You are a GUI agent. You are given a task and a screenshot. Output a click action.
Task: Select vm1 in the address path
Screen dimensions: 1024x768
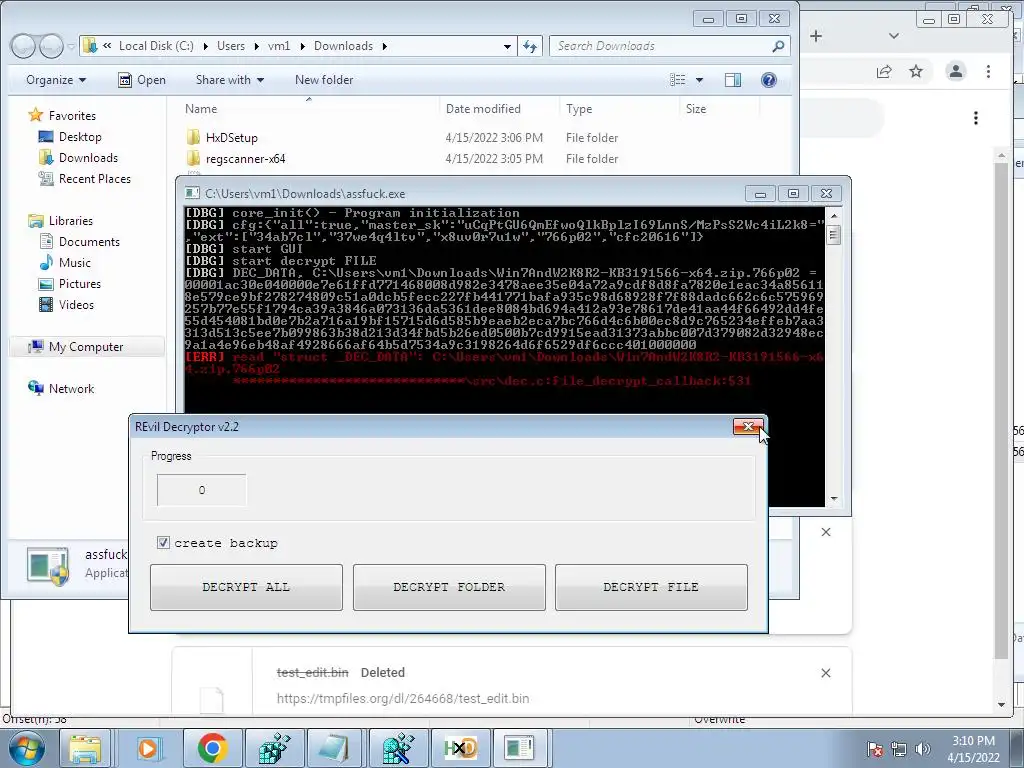click(x=279, y=46)
